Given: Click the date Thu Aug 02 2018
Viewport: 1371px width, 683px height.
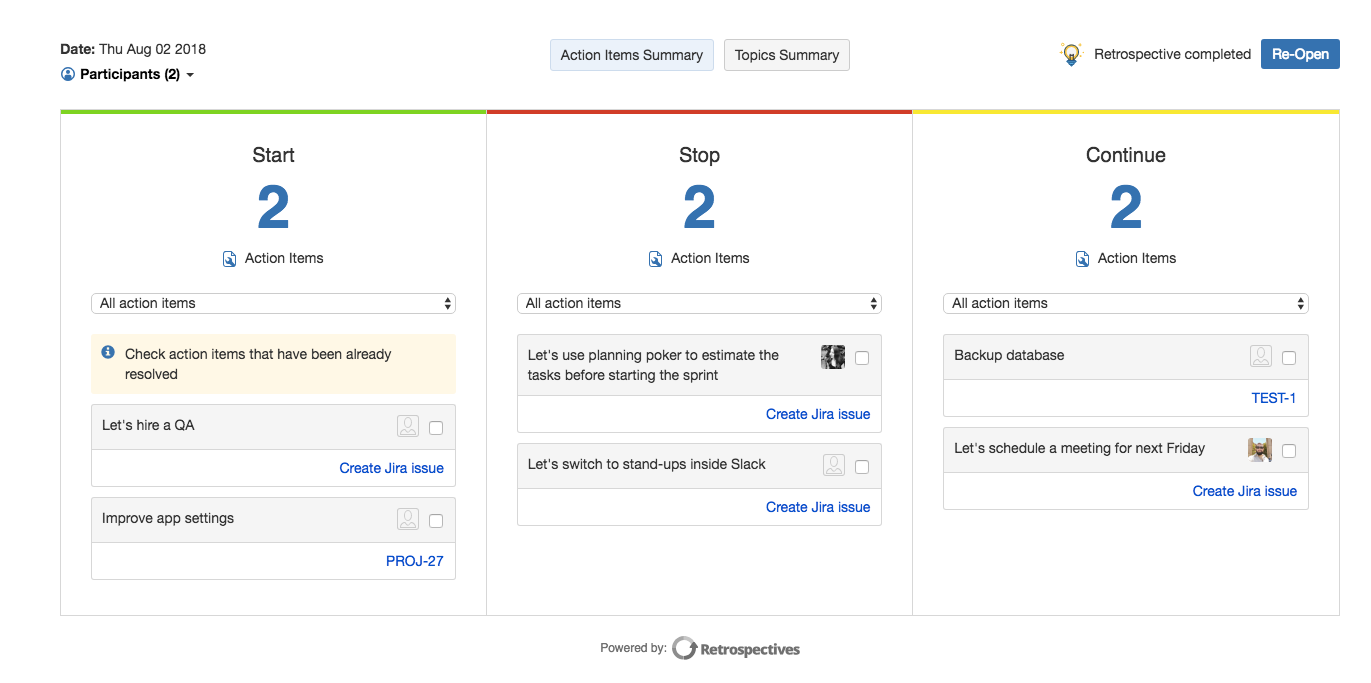Looking at the screenshot, I should (152, 48).
